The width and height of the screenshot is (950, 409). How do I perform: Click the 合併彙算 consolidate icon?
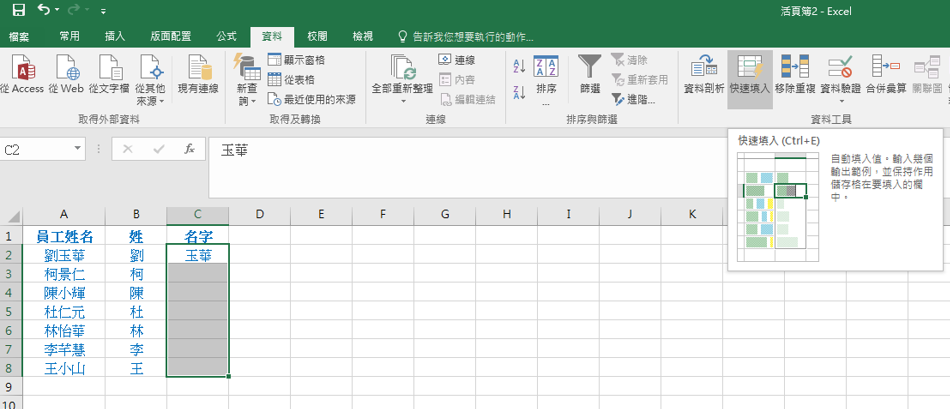885,68
